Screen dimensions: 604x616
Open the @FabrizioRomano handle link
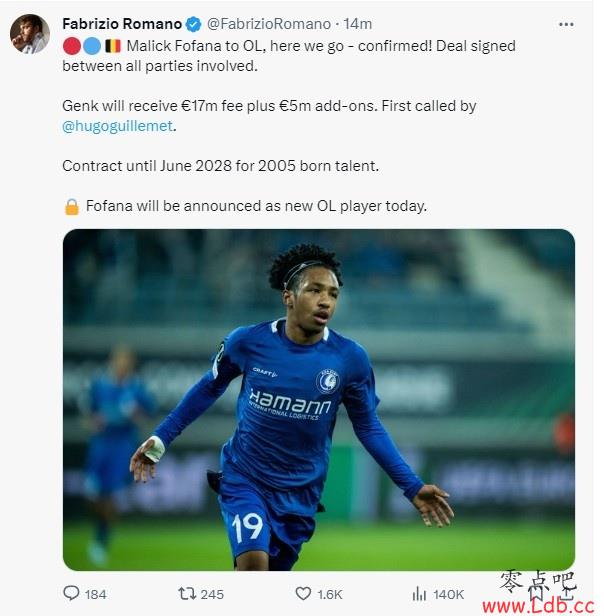(x=269, y=24)
